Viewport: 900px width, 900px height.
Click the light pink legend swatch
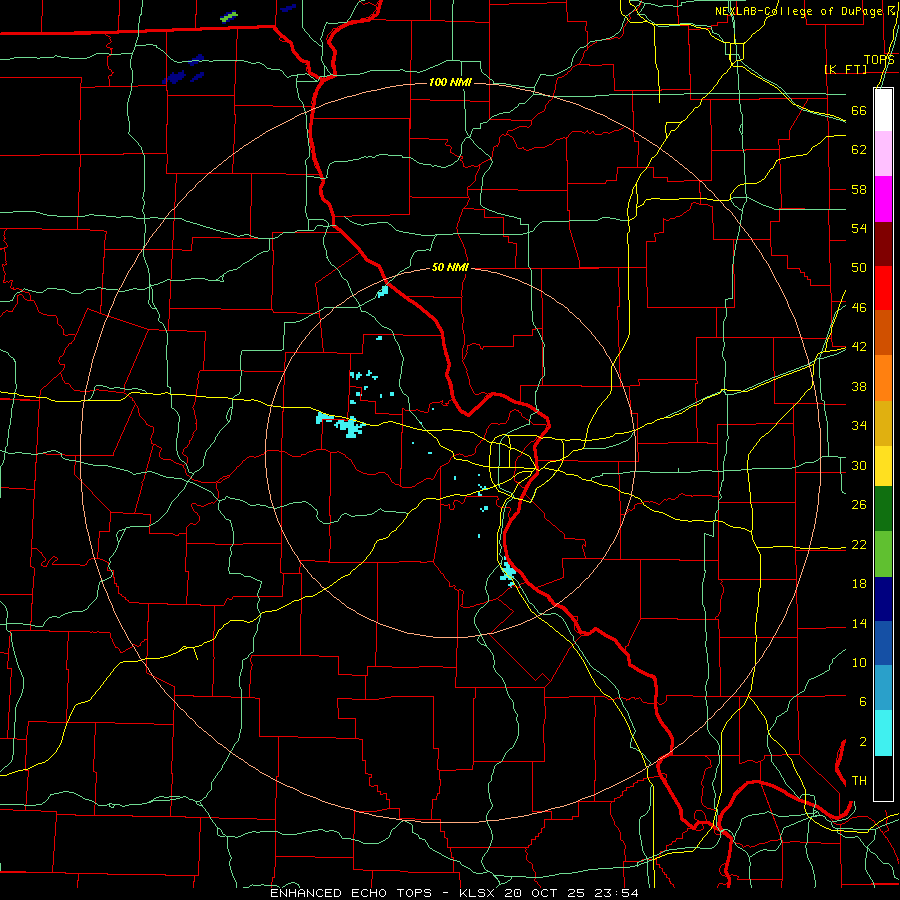coord(883,154)
